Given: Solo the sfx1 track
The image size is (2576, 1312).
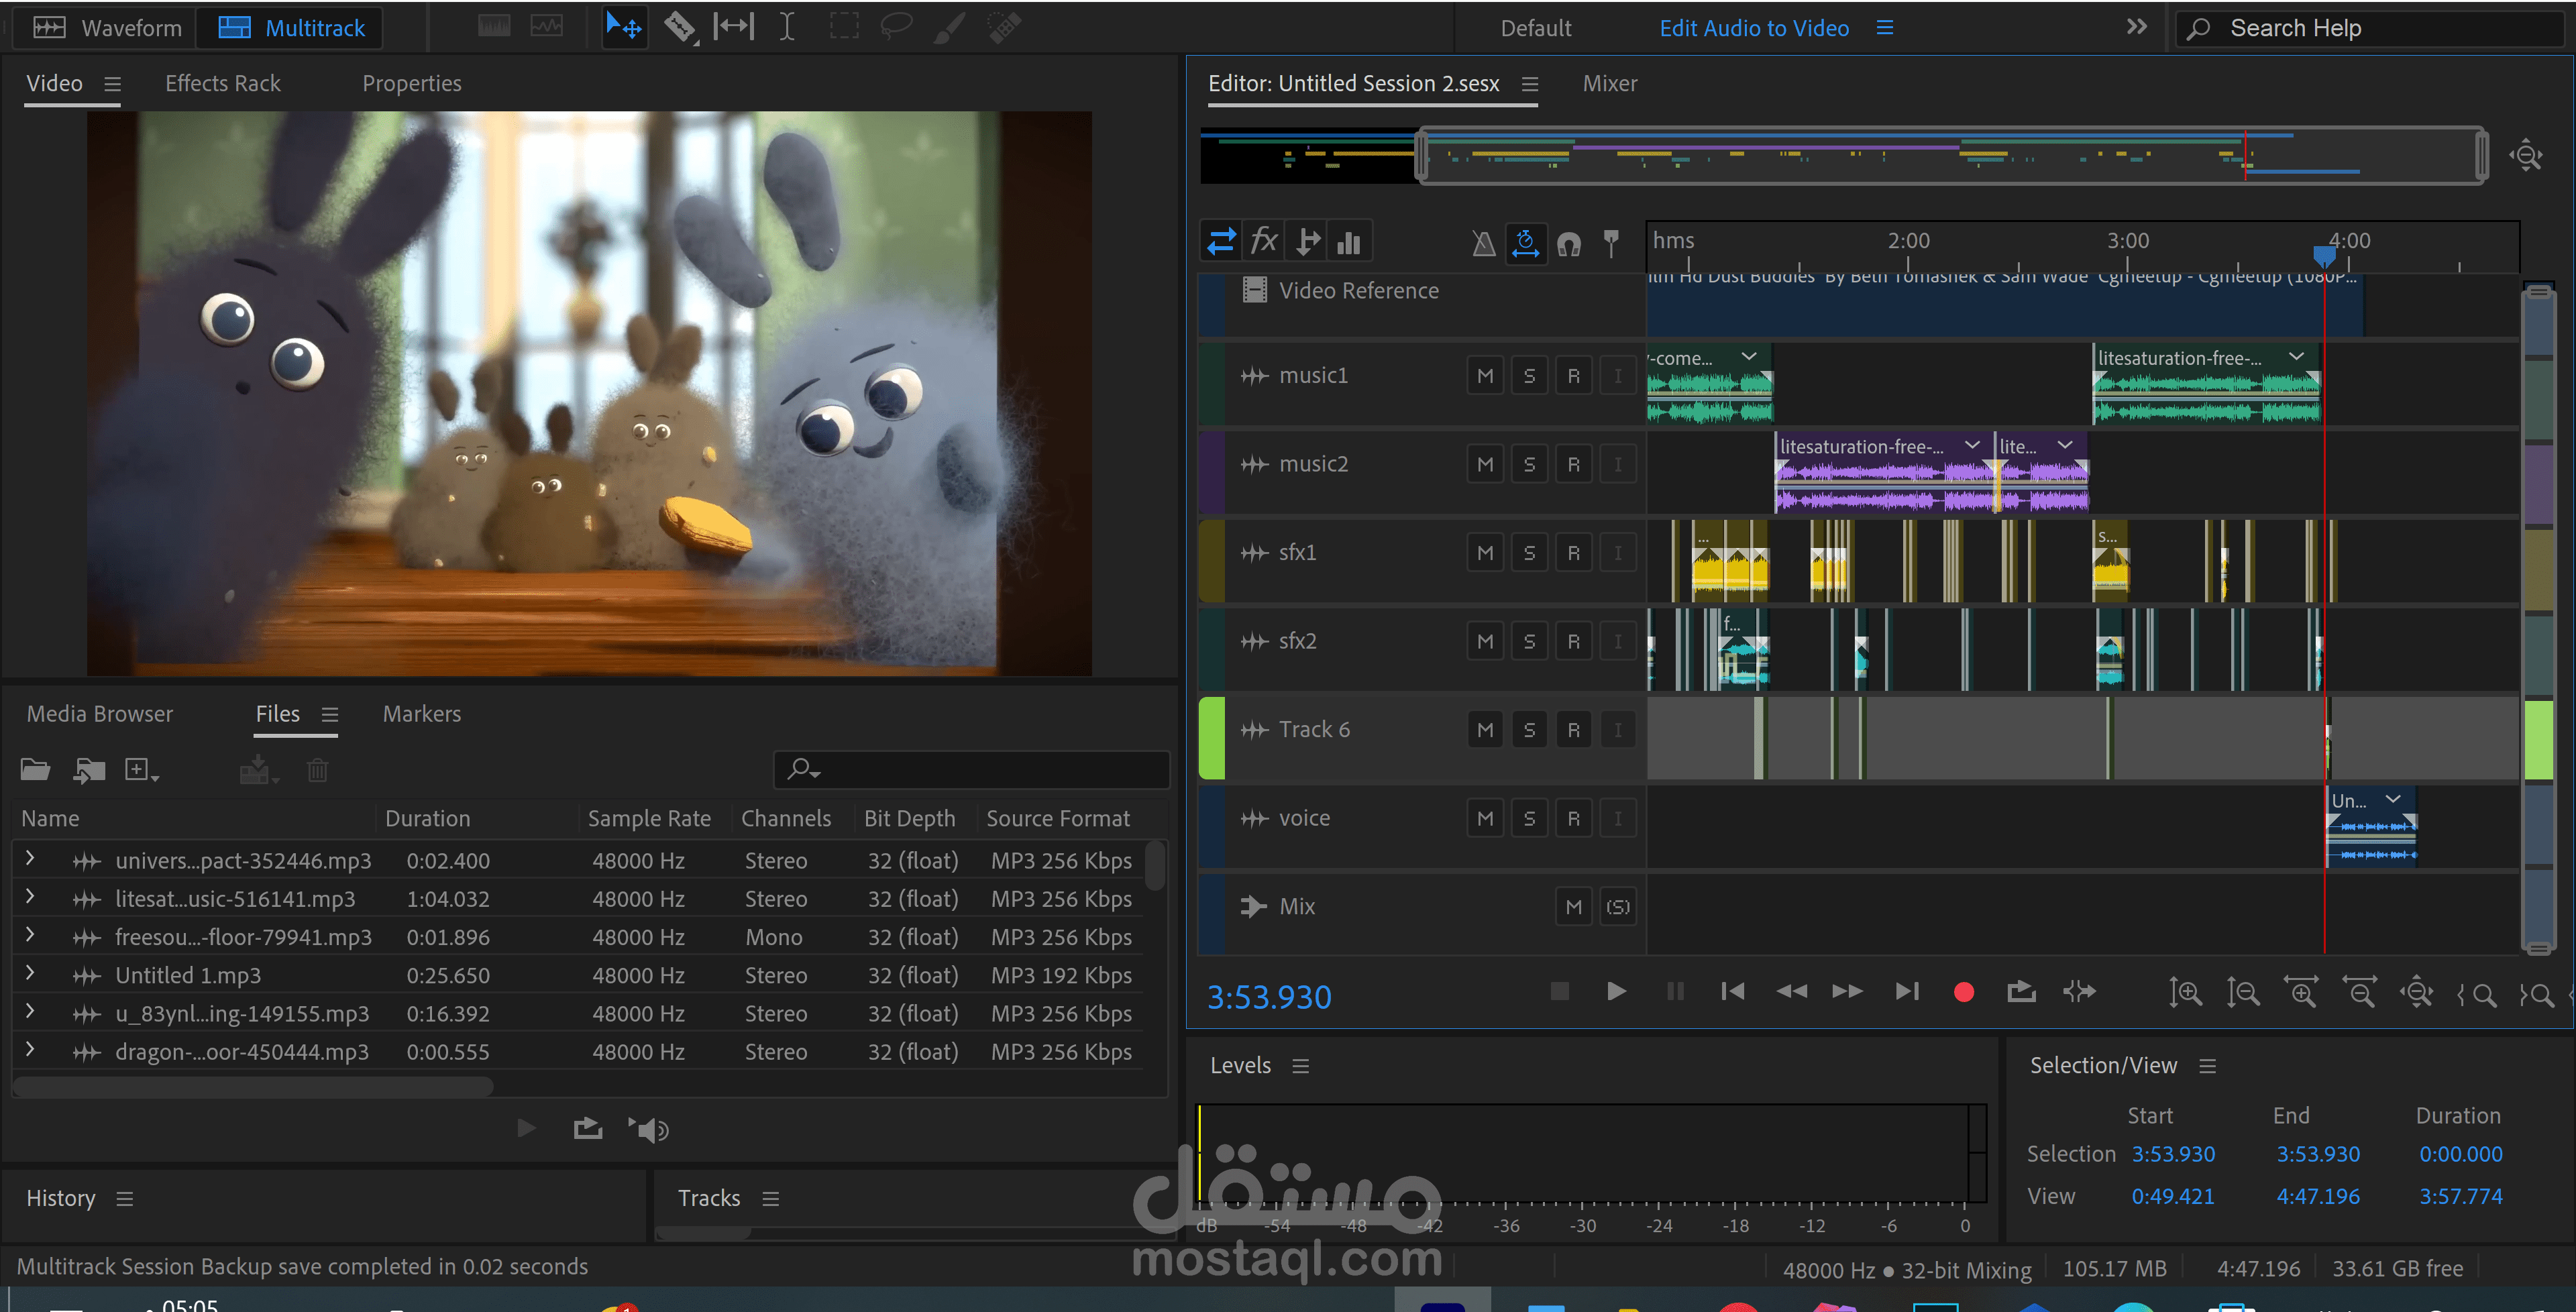Looking at the screenshot, I should [1529, 553].
